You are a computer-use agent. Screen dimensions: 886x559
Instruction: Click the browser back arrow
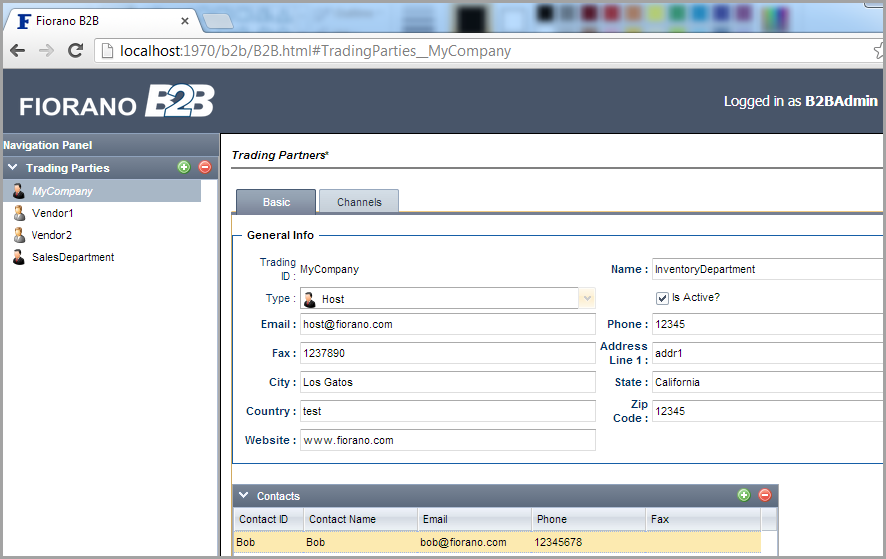(x=18, y=51)
